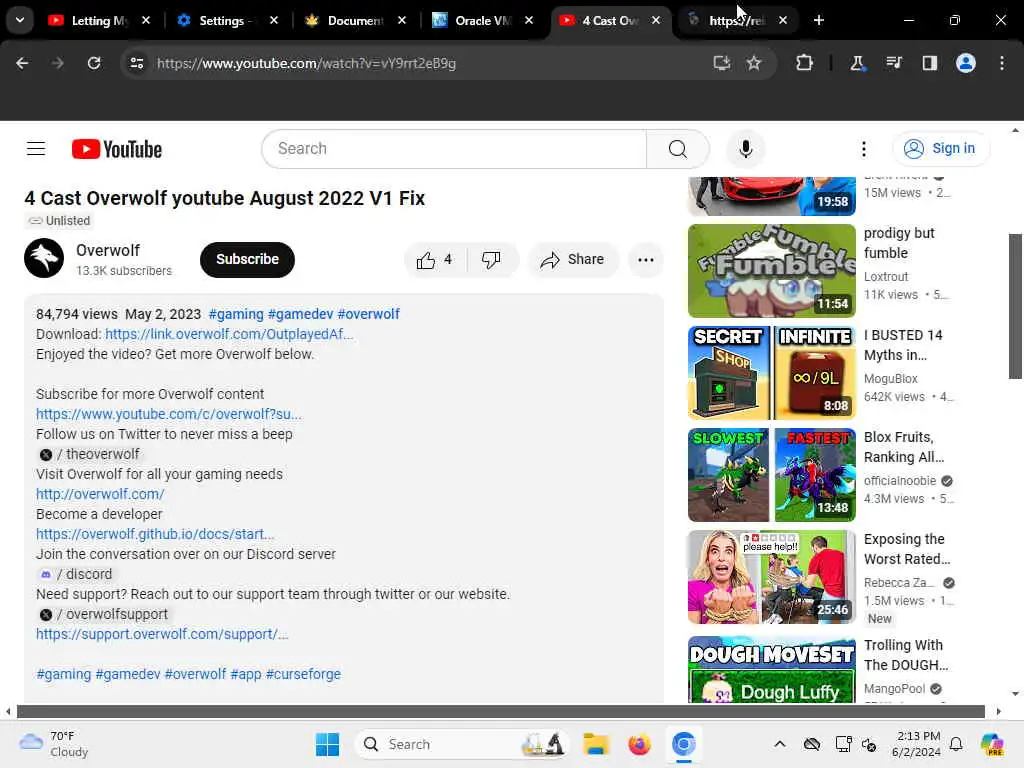The height and width of the screenshot is (768, 1024).
Task: Expand the tab search dropdown arrow
Action: (20, 20)
